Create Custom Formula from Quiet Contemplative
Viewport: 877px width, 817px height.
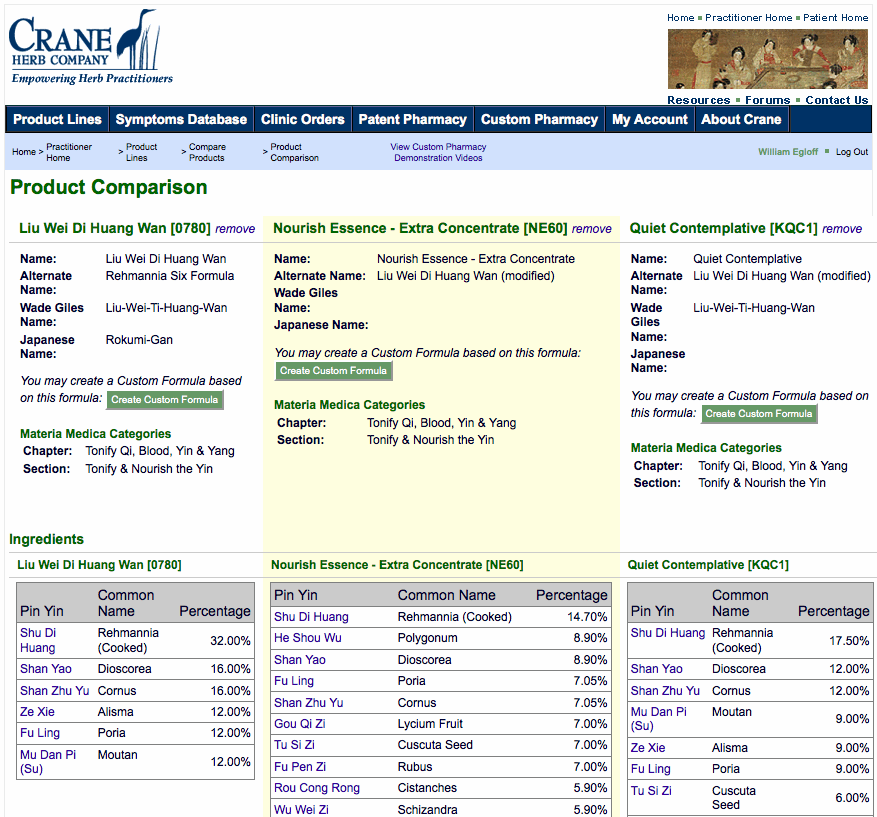pos(759,414)
